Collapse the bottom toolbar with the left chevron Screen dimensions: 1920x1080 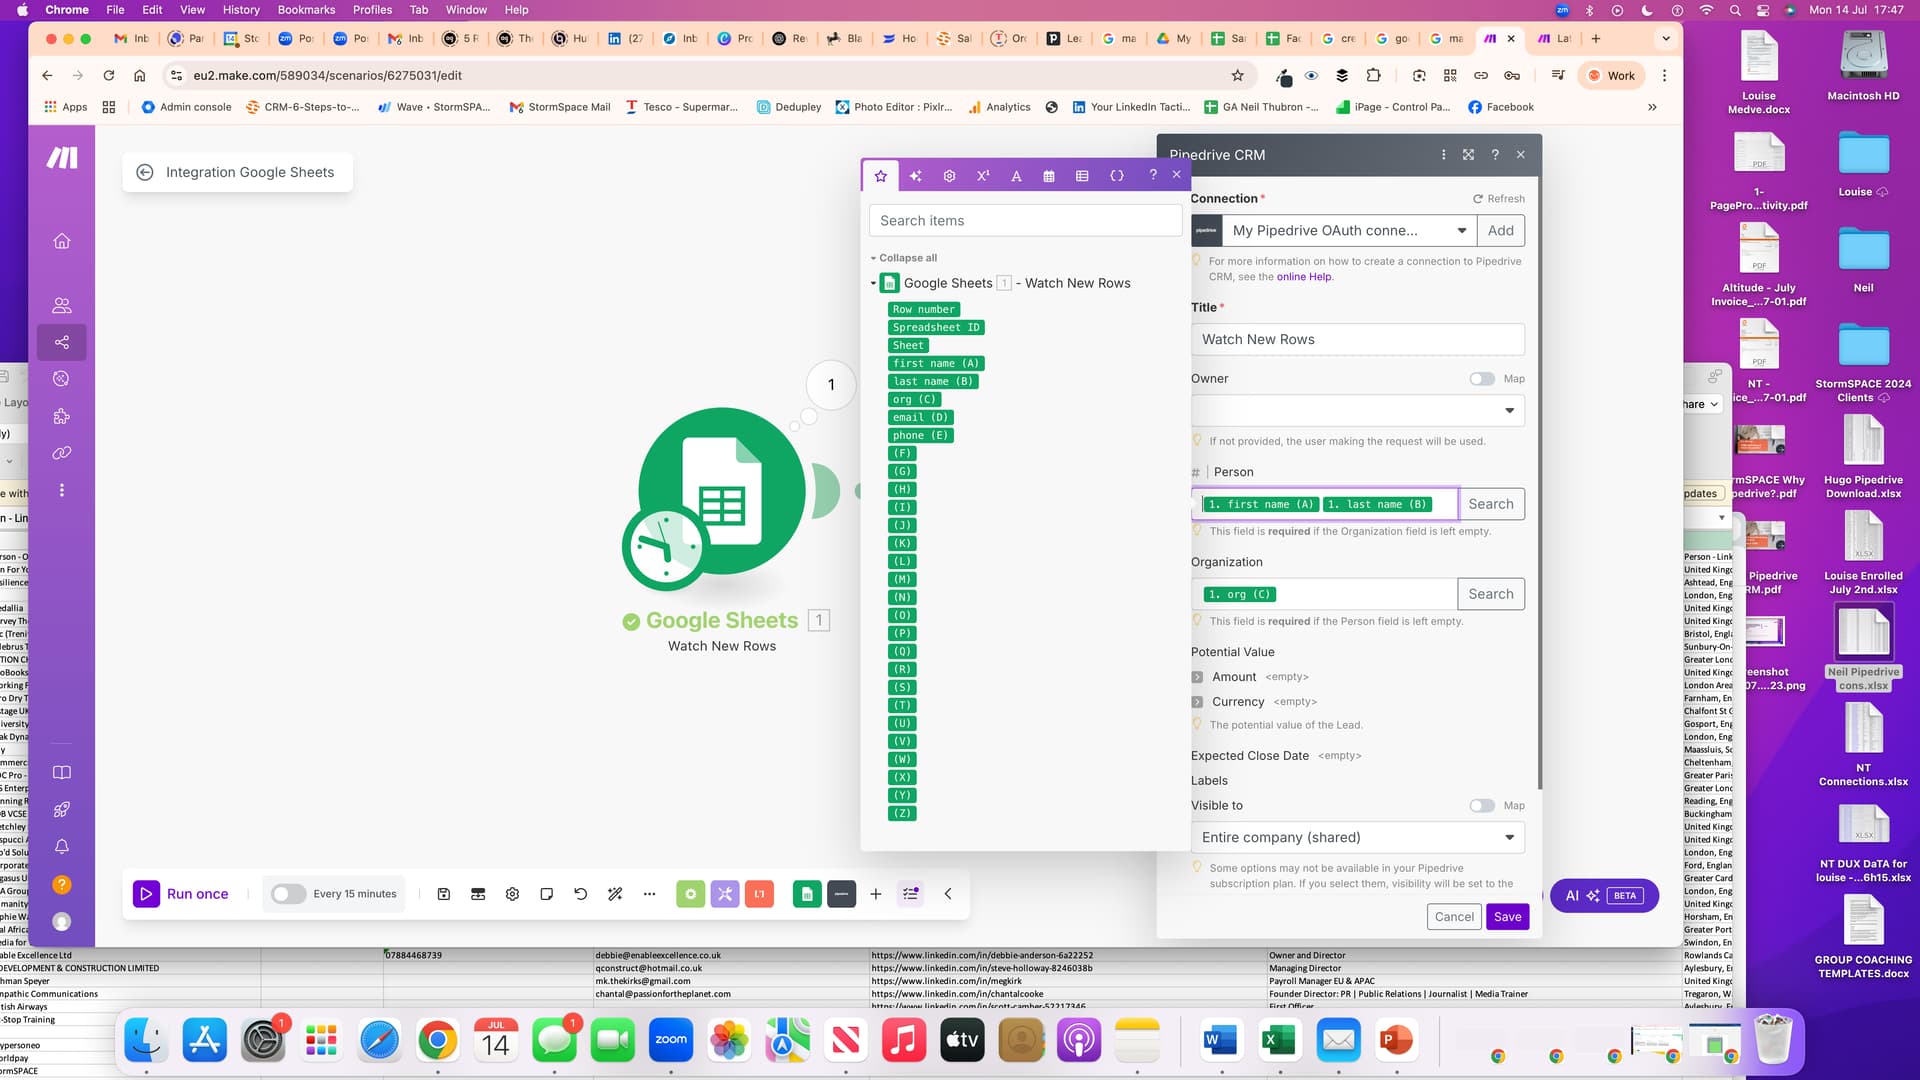tap(948, 894)
